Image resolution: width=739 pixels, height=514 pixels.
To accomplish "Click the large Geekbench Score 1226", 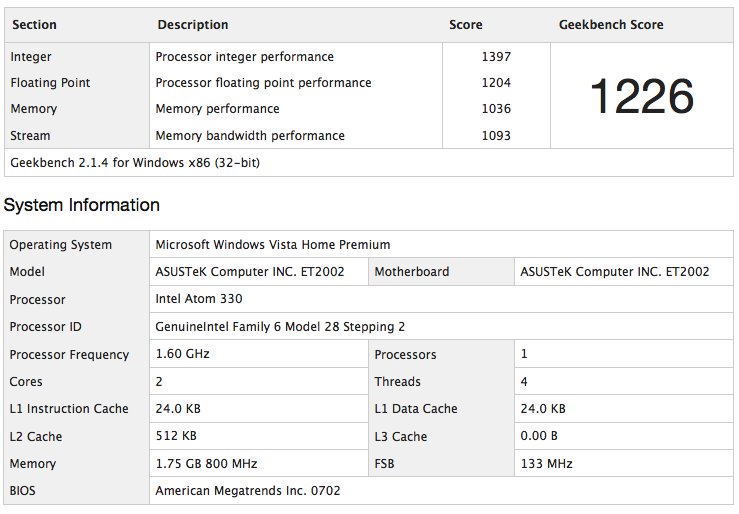I will pos(641,96).
